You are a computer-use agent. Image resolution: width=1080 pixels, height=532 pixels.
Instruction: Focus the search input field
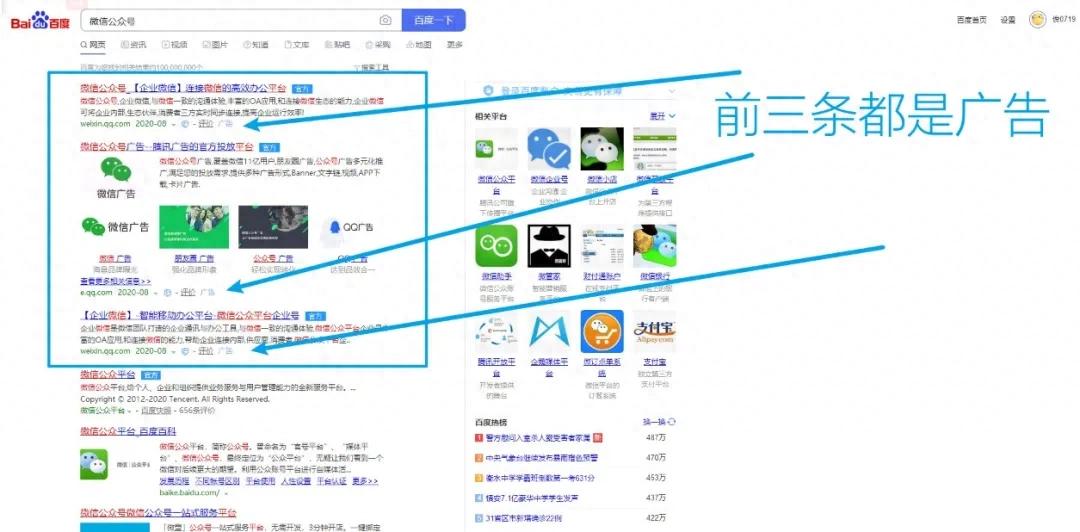231,21
